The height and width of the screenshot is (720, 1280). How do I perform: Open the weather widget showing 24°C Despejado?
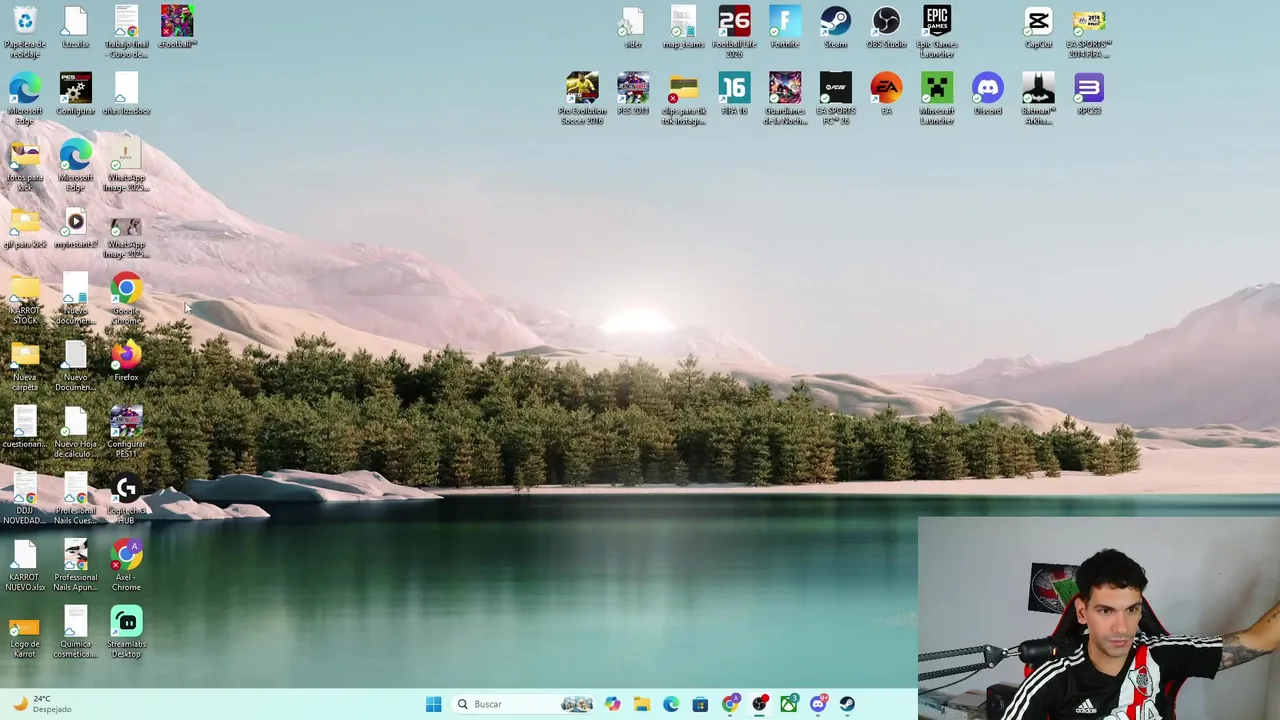pos(40,704)
